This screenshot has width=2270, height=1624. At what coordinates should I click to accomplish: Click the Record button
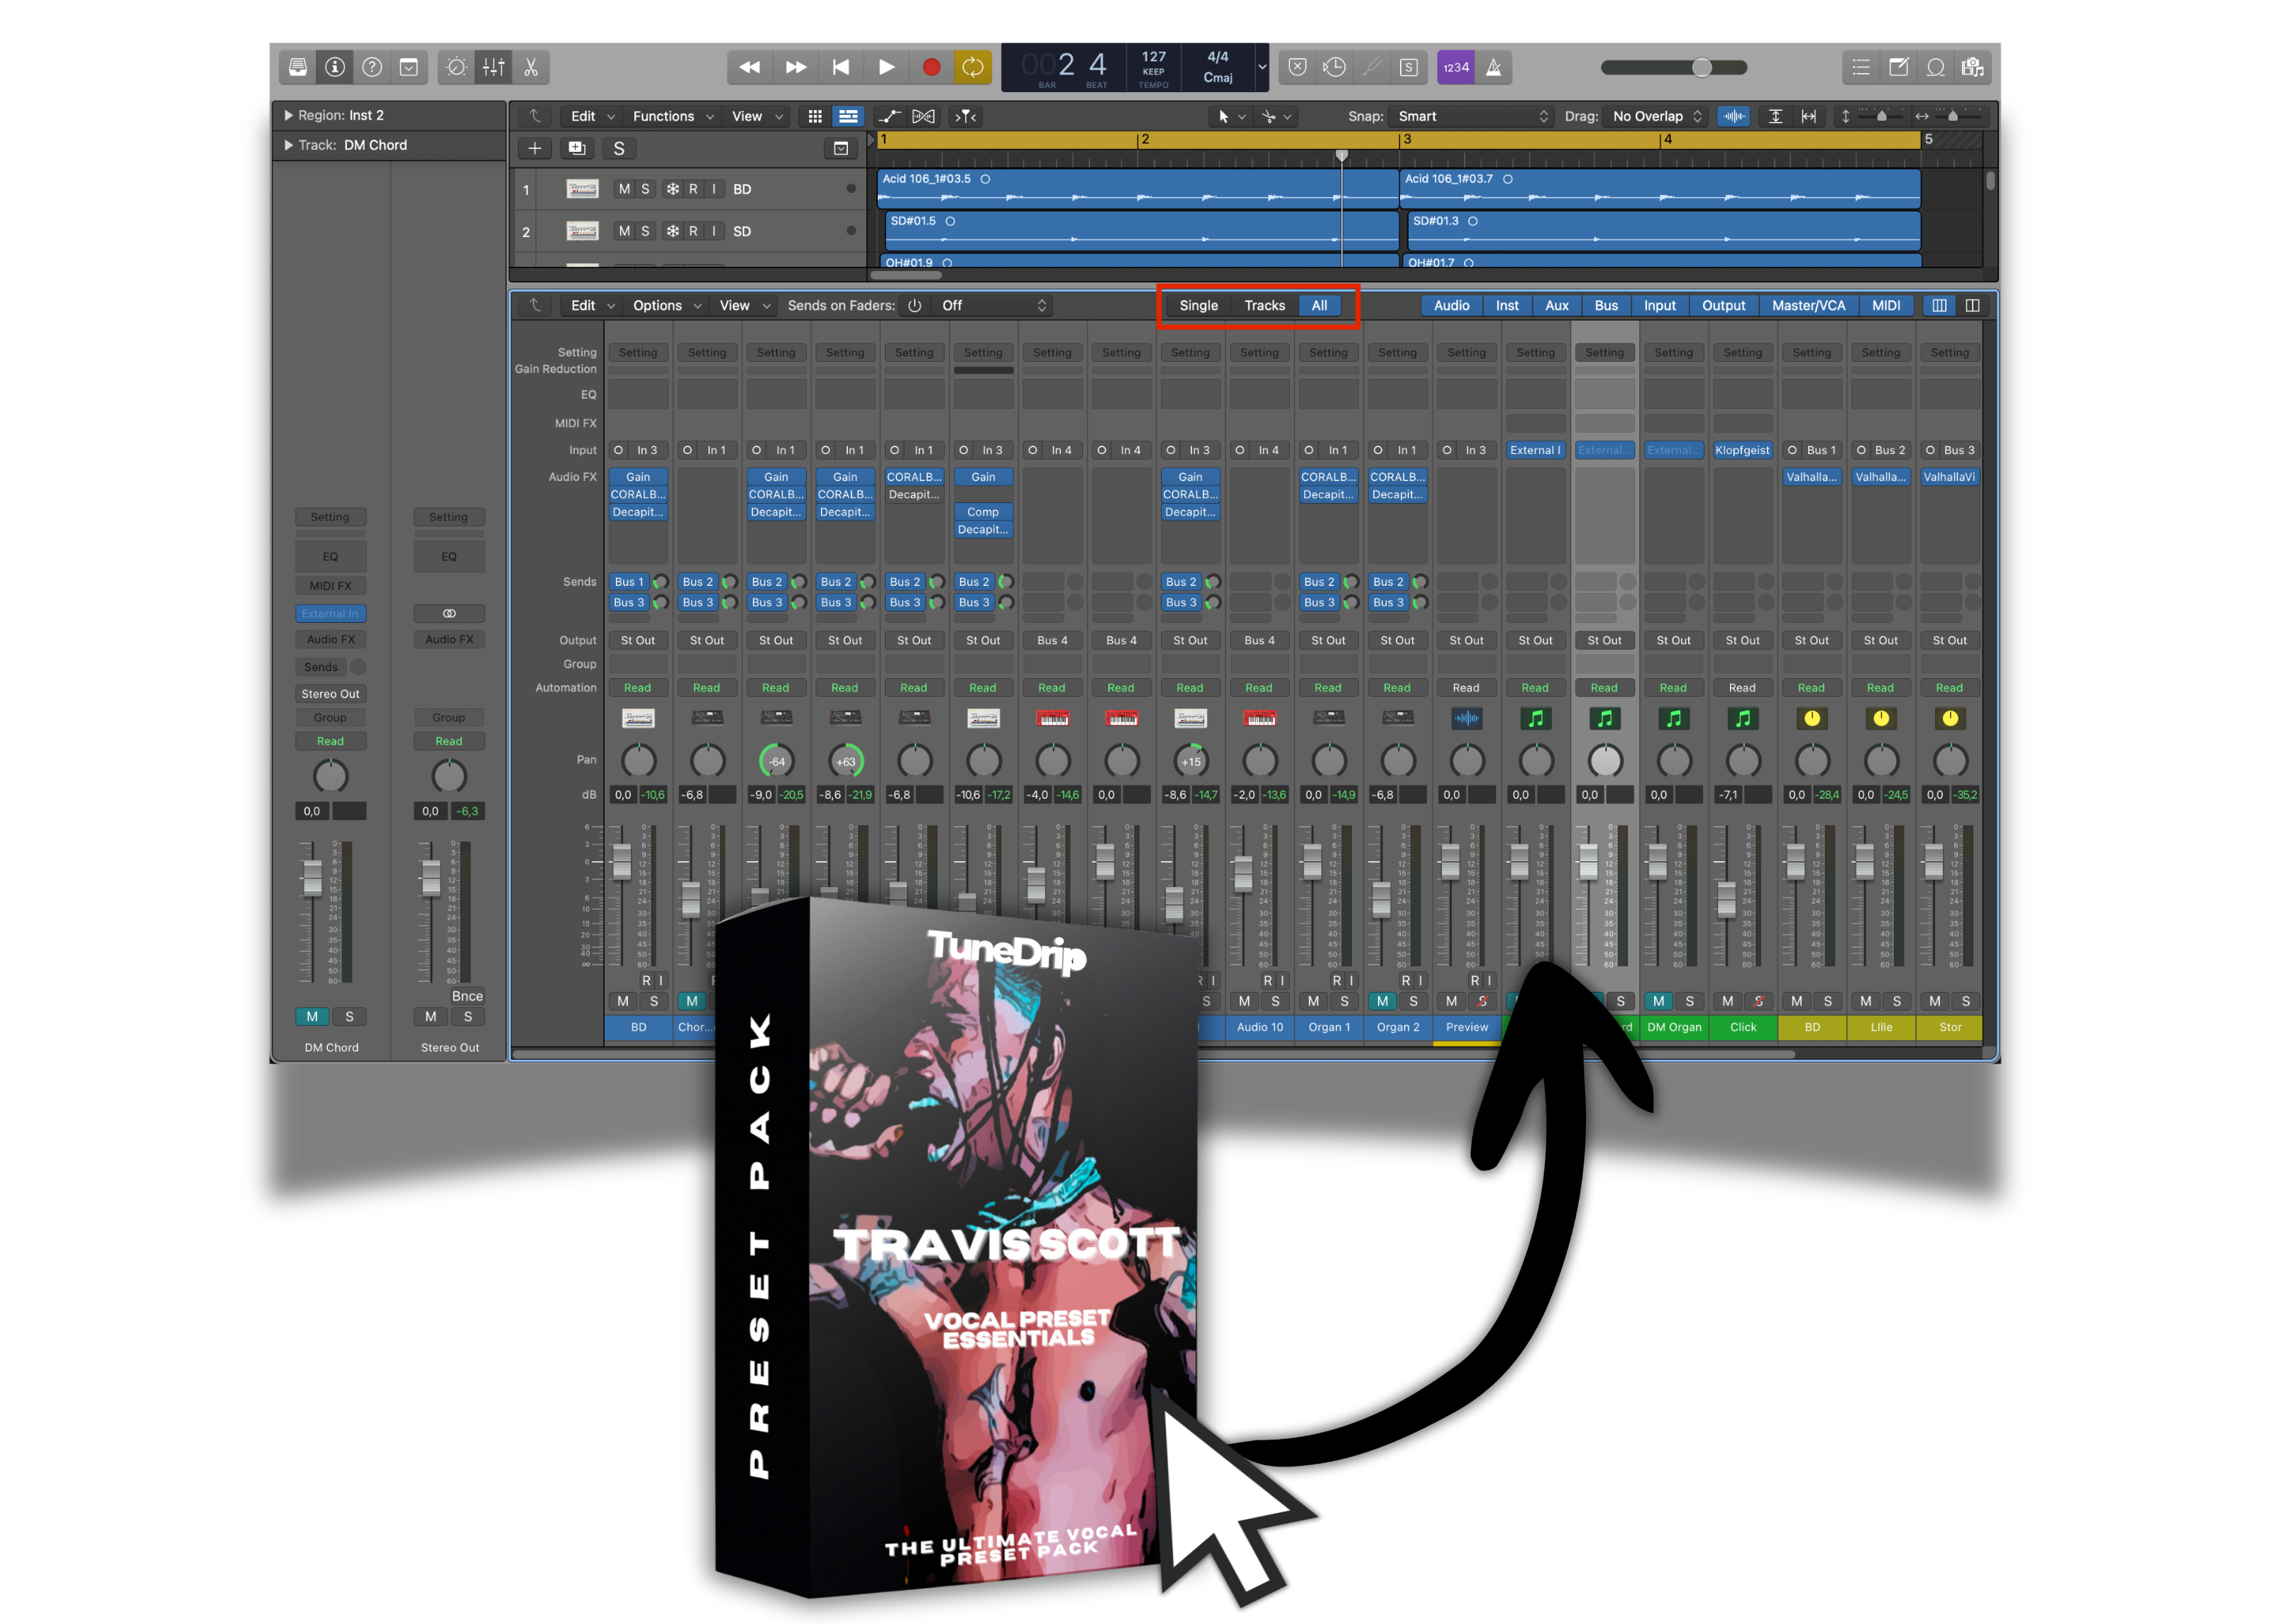point(931,67)
